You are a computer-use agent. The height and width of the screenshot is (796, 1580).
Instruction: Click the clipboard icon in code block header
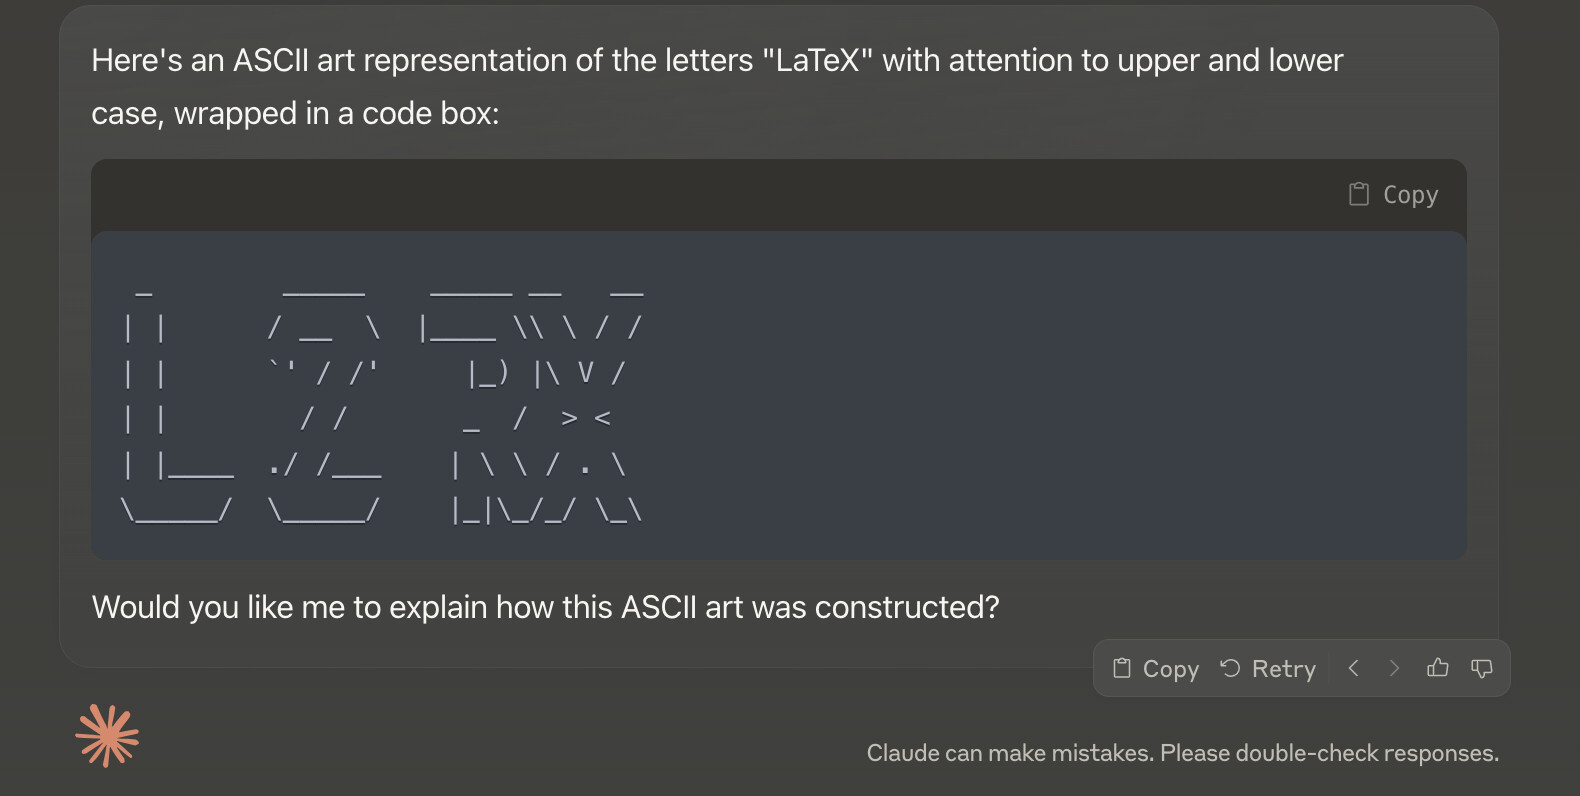point(1358,194)
